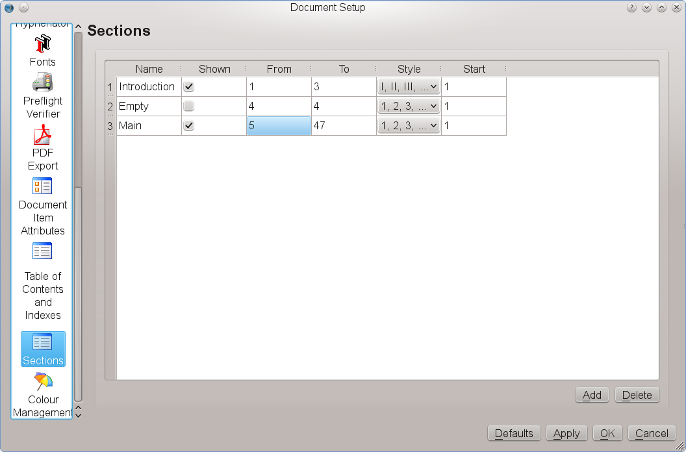686x452 pixels.
Task: Click the Cancel button
Action: [x=651, y=433]
